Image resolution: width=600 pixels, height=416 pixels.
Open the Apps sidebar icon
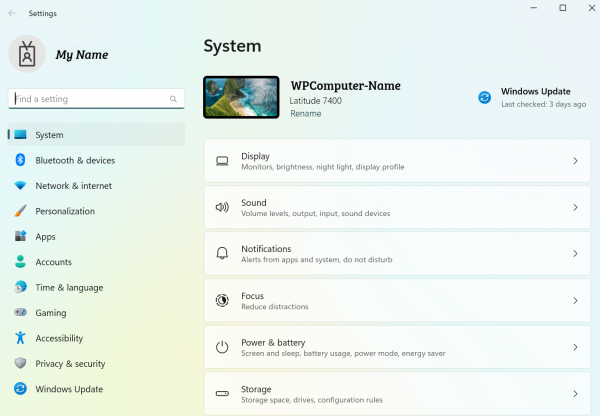[x=20, y=237]
